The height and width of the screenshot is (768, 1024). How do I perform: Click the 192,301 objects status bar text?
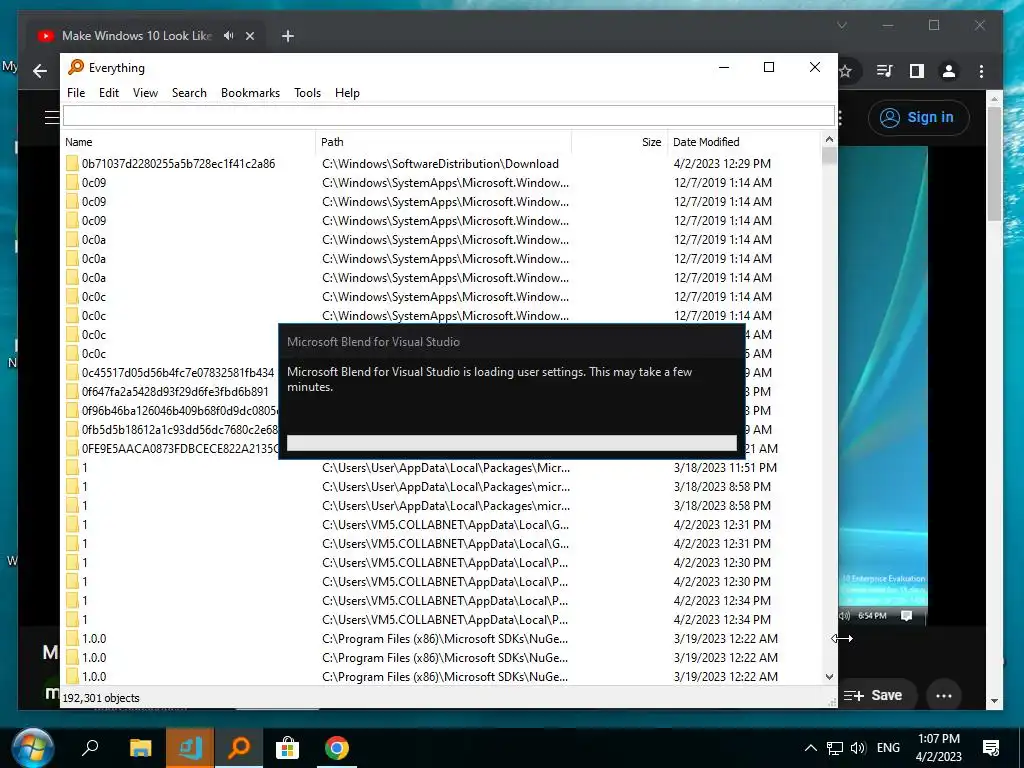tap(101, 697)
